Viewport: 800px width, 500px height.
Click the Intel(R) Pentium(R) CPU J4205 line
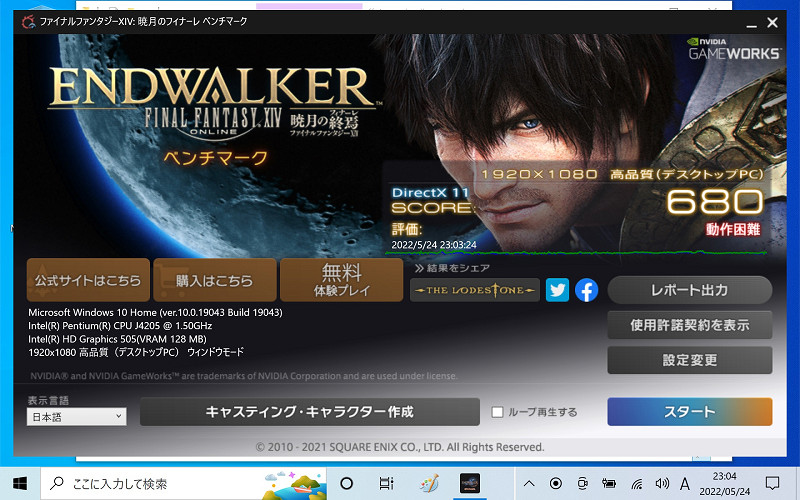point(120,326)
